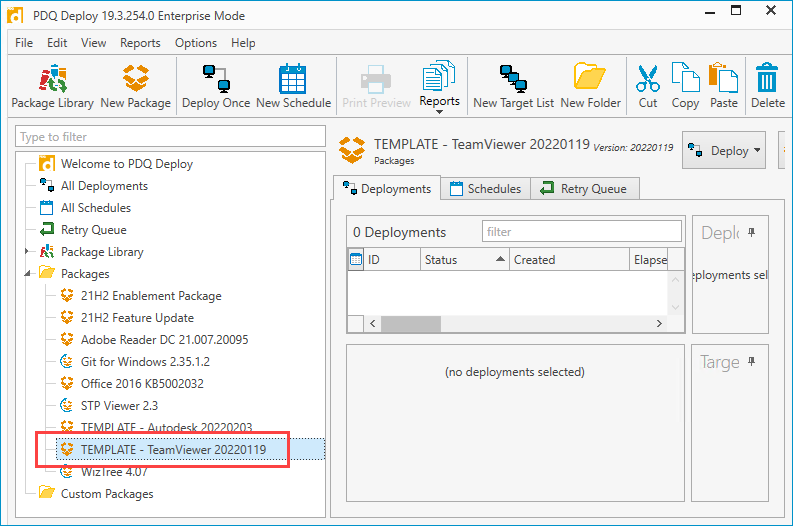Viewport: 793px width, 526px height.
Task: Click the deployments grid horizontal scrollbar thumb
Action: [411, 324]
